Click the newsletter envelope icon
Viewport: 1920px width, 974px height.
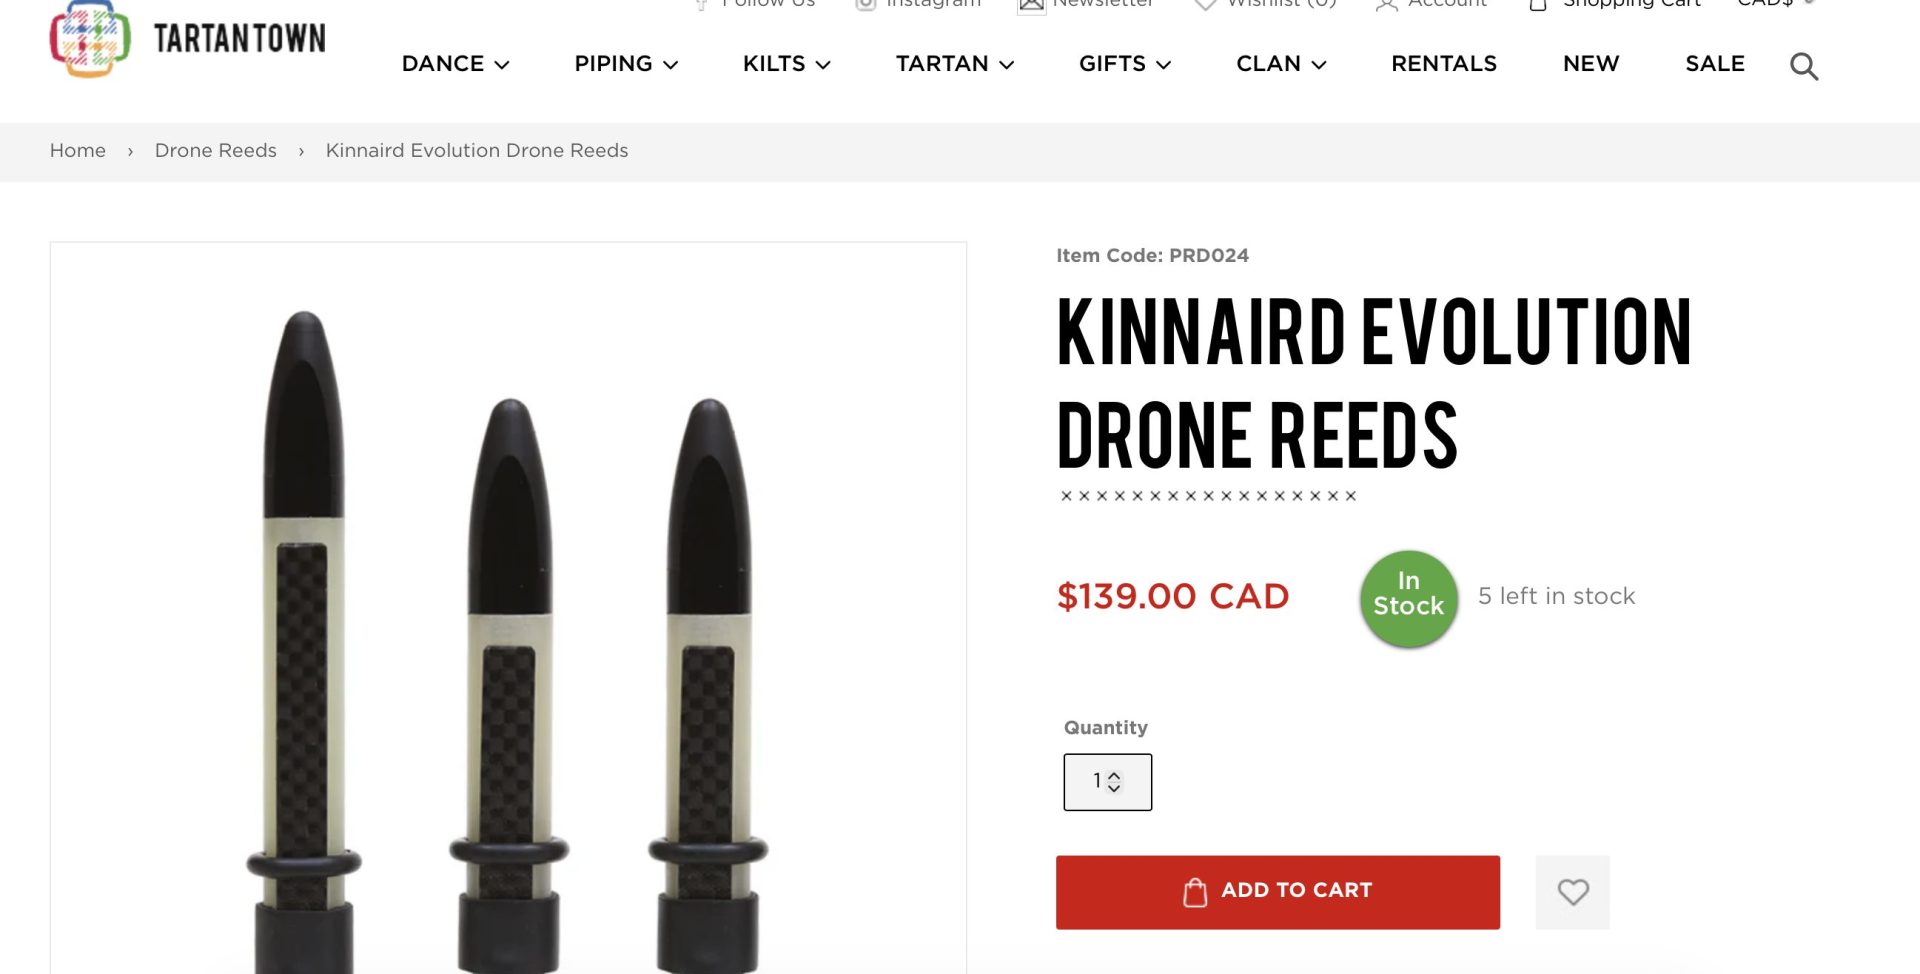pyautogui.click(x=1031, y=5)
